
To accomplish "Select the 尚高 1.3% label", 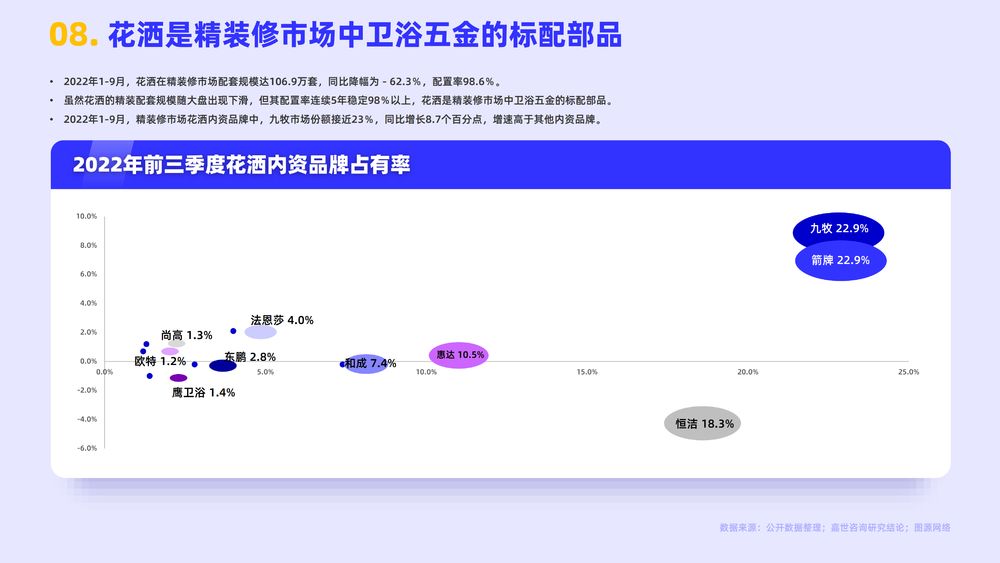I will 186,335.
